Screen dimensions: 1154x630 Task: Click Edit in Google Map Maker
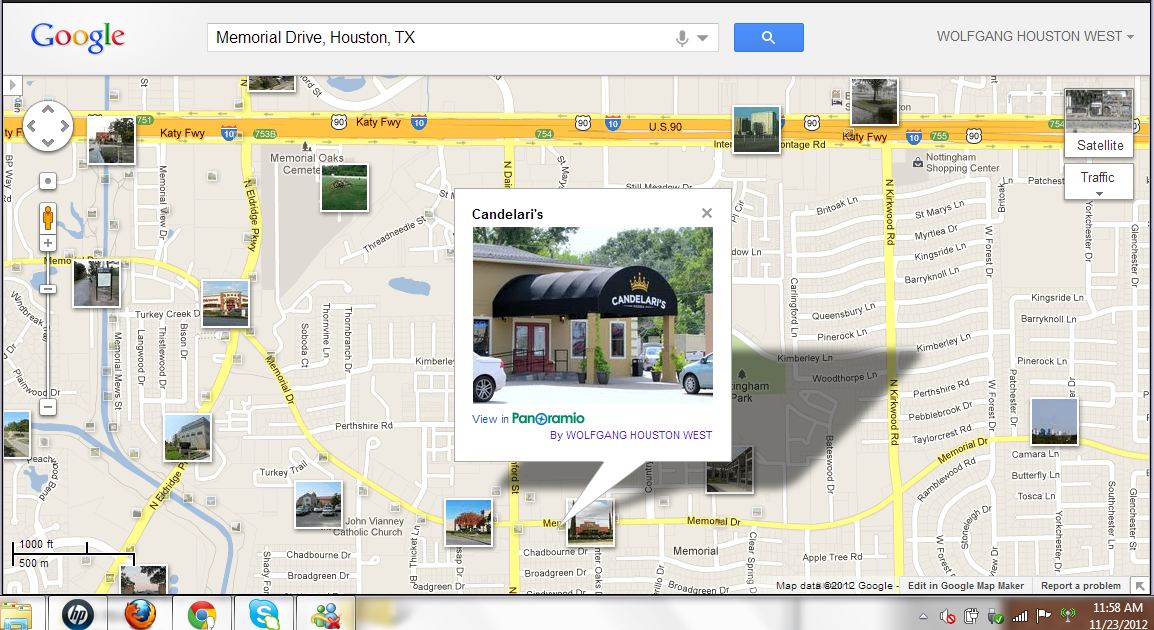[x=966, y=586]
